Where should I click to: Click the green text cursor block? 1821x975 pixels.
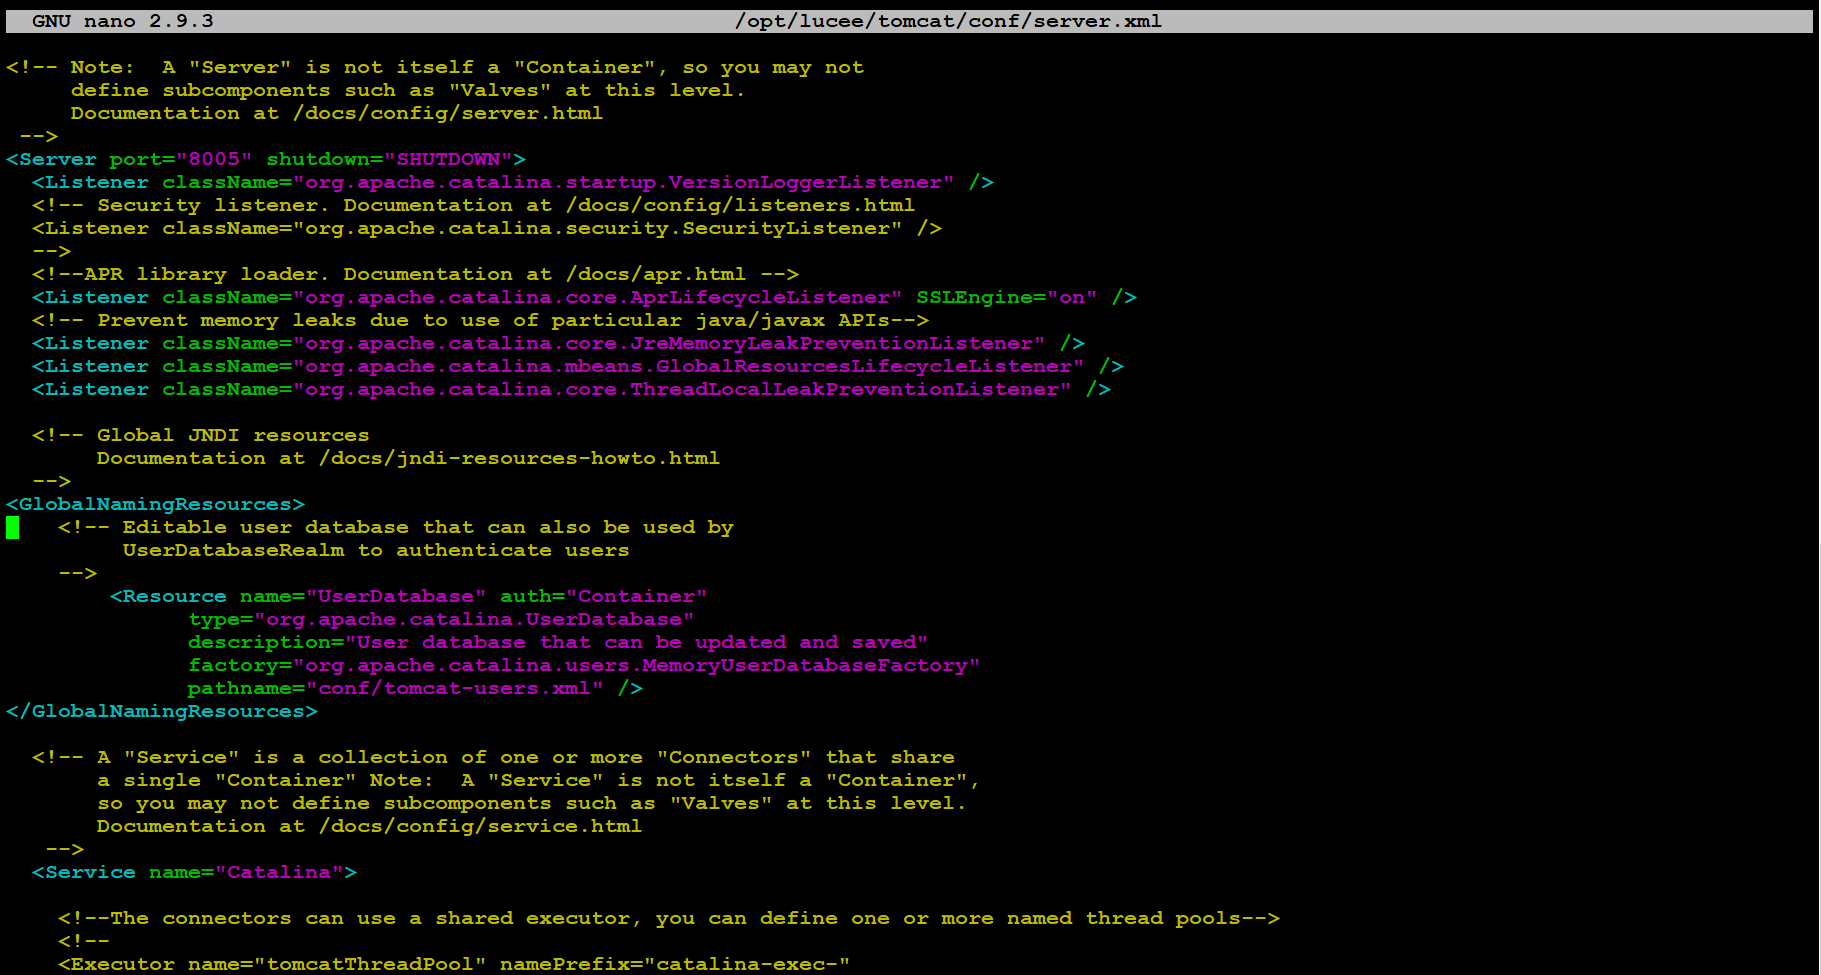[13, 527]
